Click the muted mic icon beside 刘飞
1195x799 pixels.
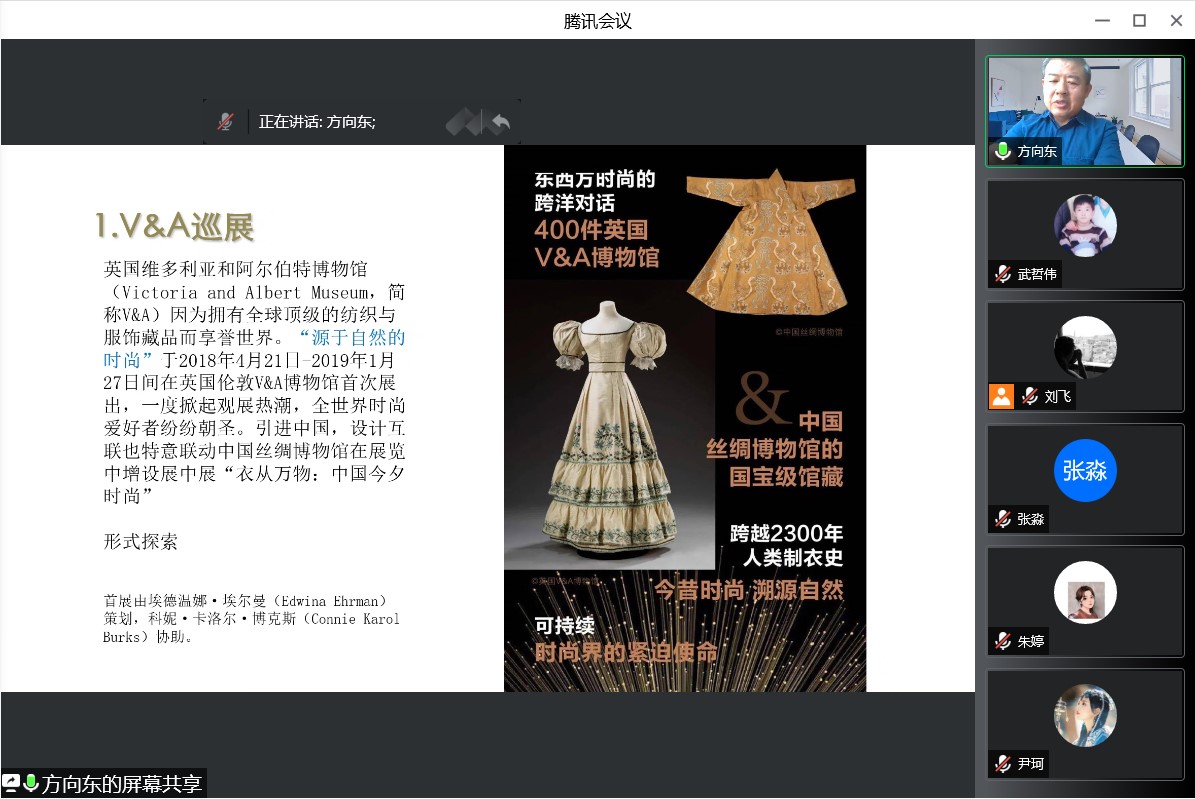click(x=1029, y=396)
